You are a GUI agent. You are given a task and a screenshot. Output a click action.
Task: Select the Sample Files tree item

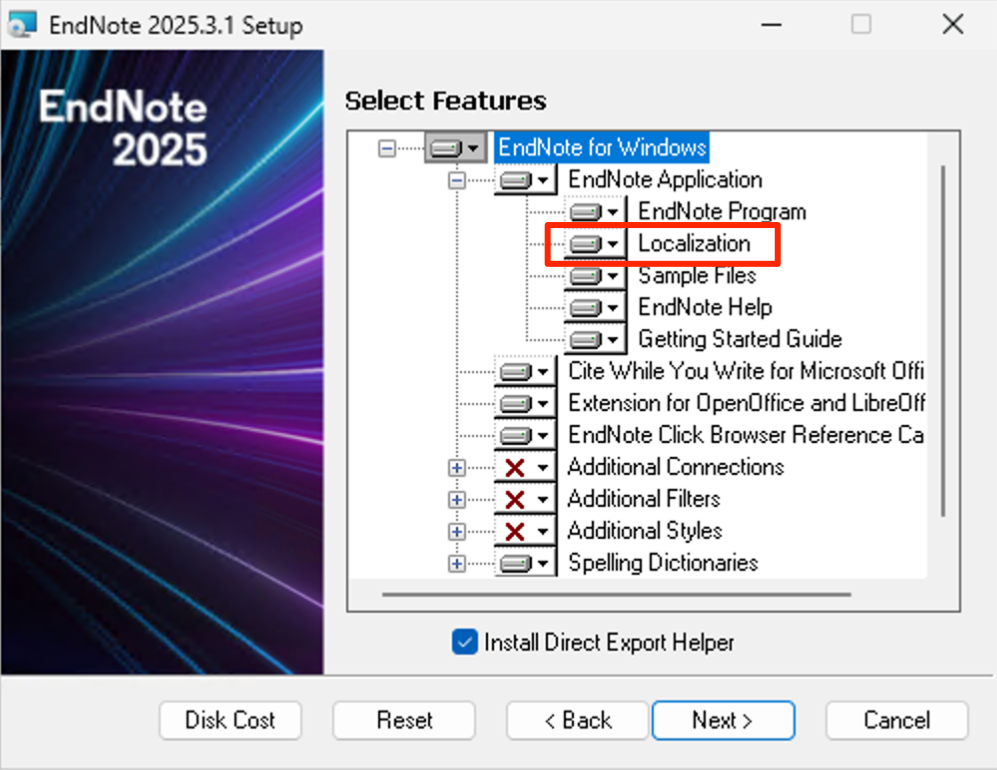pos(697,275)
